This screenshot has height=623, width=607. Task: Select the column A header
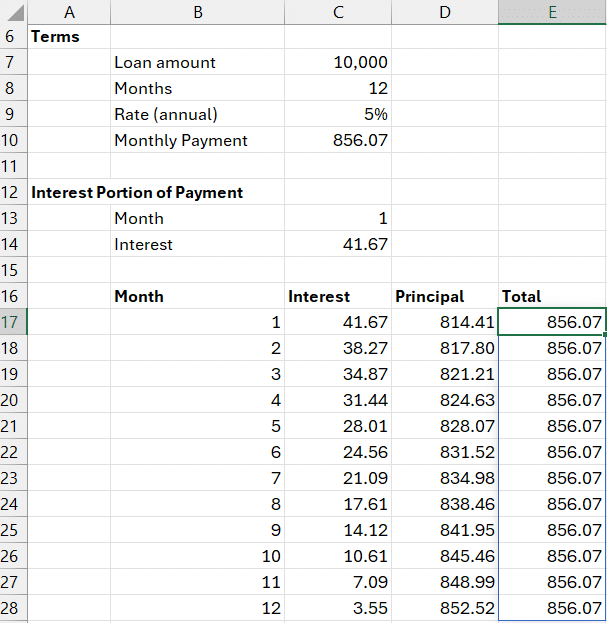tap(68, 12)
